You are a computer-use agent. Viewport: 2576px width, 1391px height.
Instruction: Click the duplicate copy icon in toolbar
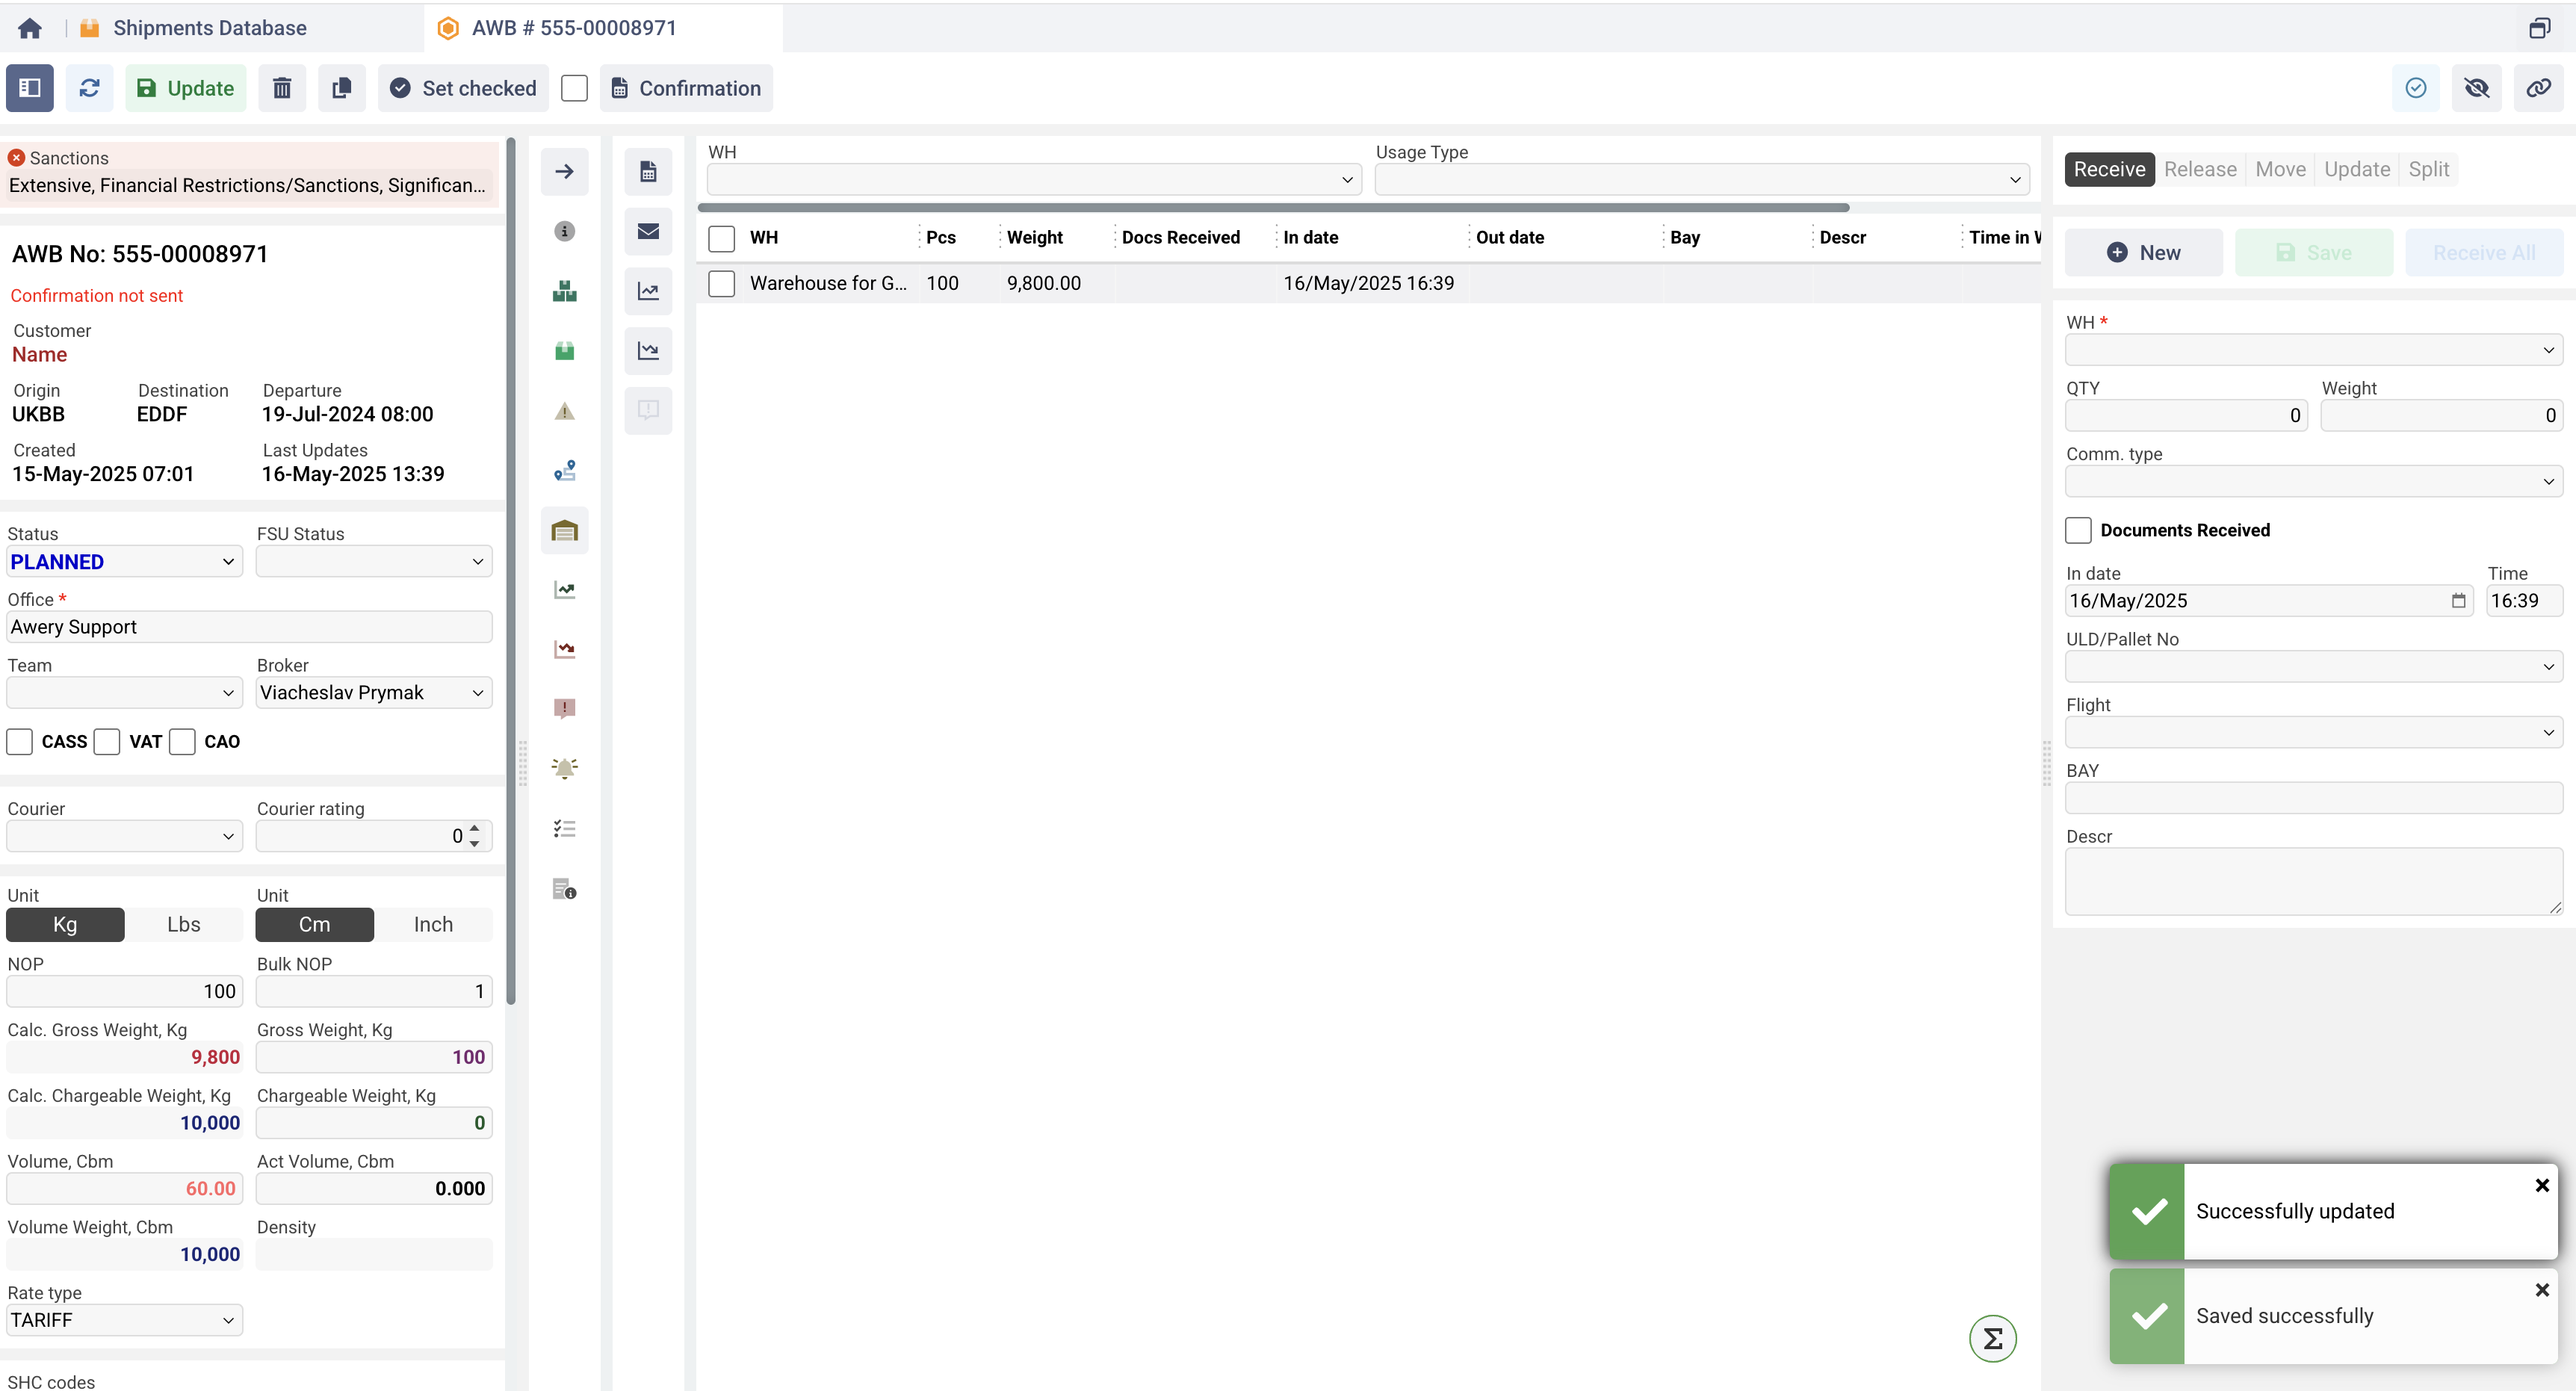[x=341, y=88]
